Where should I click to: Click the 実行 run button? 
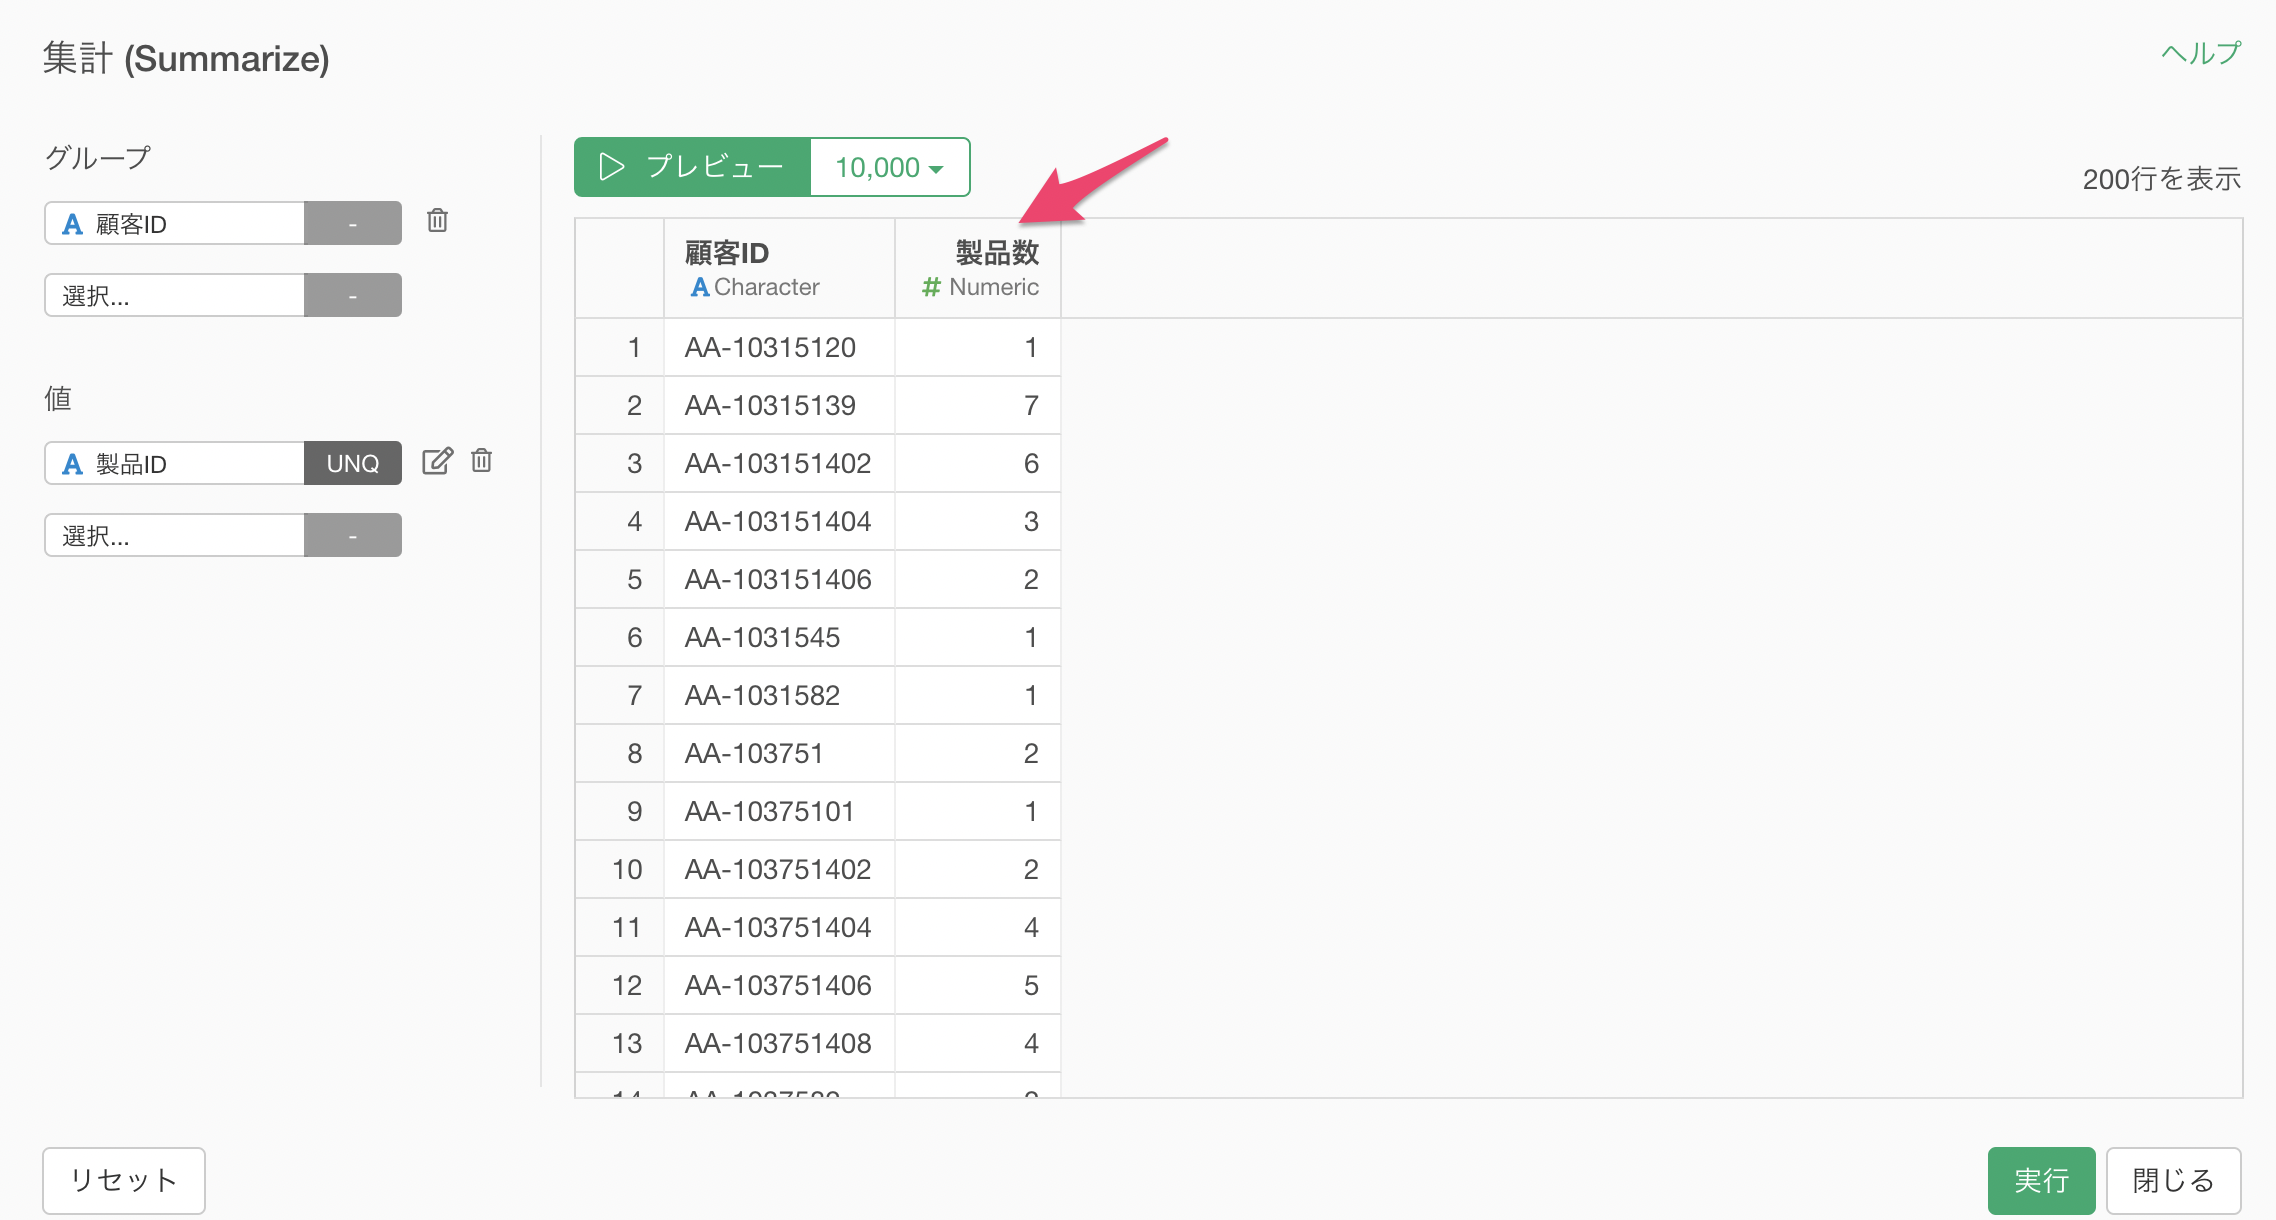(2041, 1180)
